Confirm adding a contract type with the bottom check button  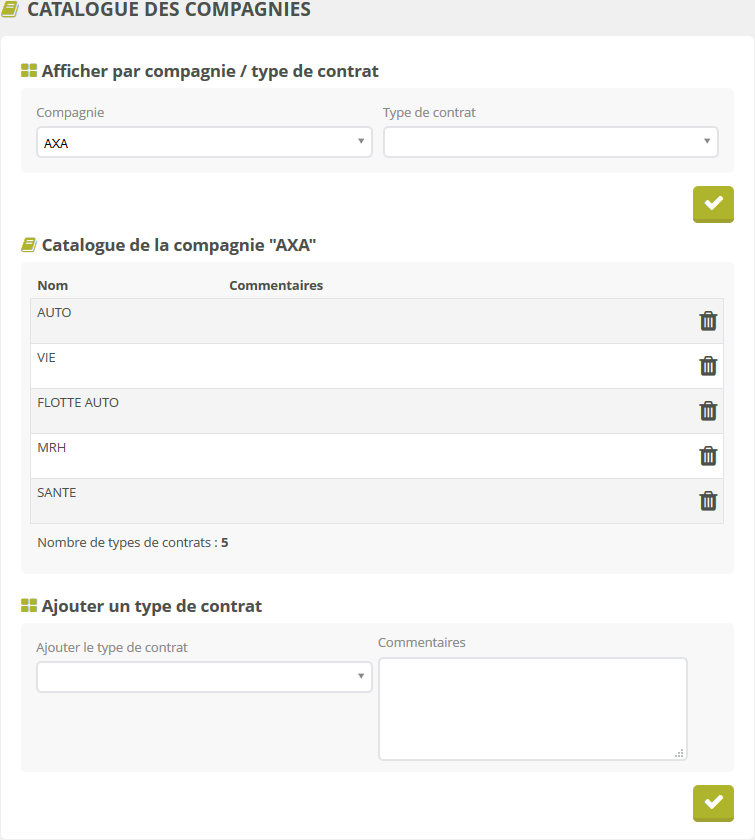pos(713,803)
